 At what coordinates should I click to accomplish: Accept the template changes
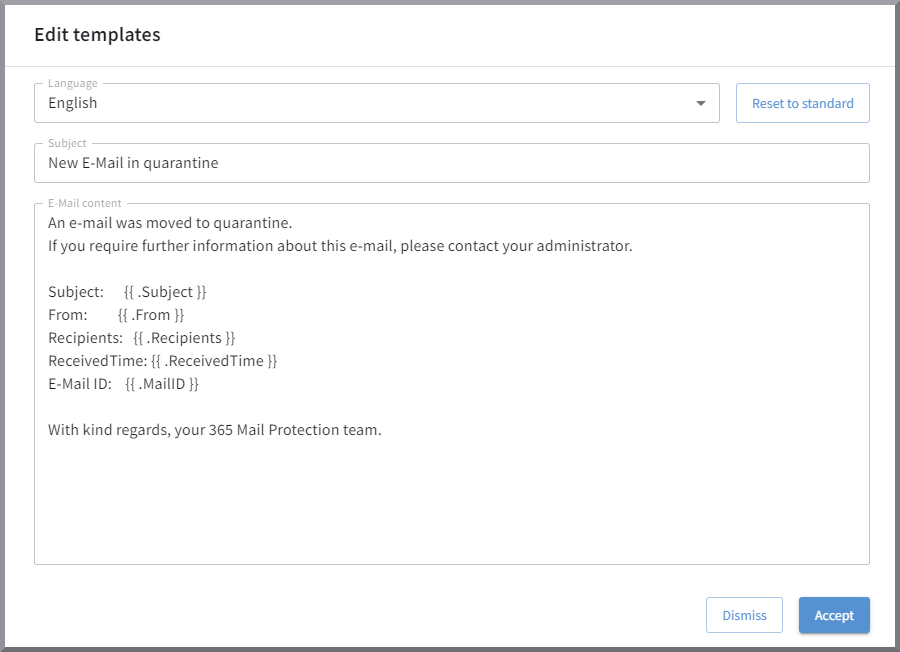click(834, 615)
